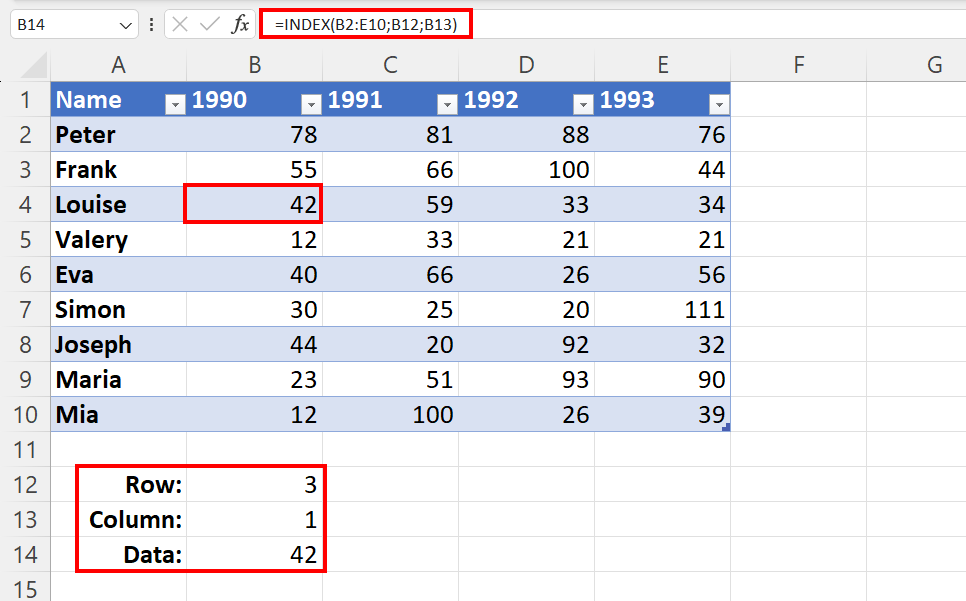Select column D header
This screenshot has width=966, height=601.
coord(526,65)
